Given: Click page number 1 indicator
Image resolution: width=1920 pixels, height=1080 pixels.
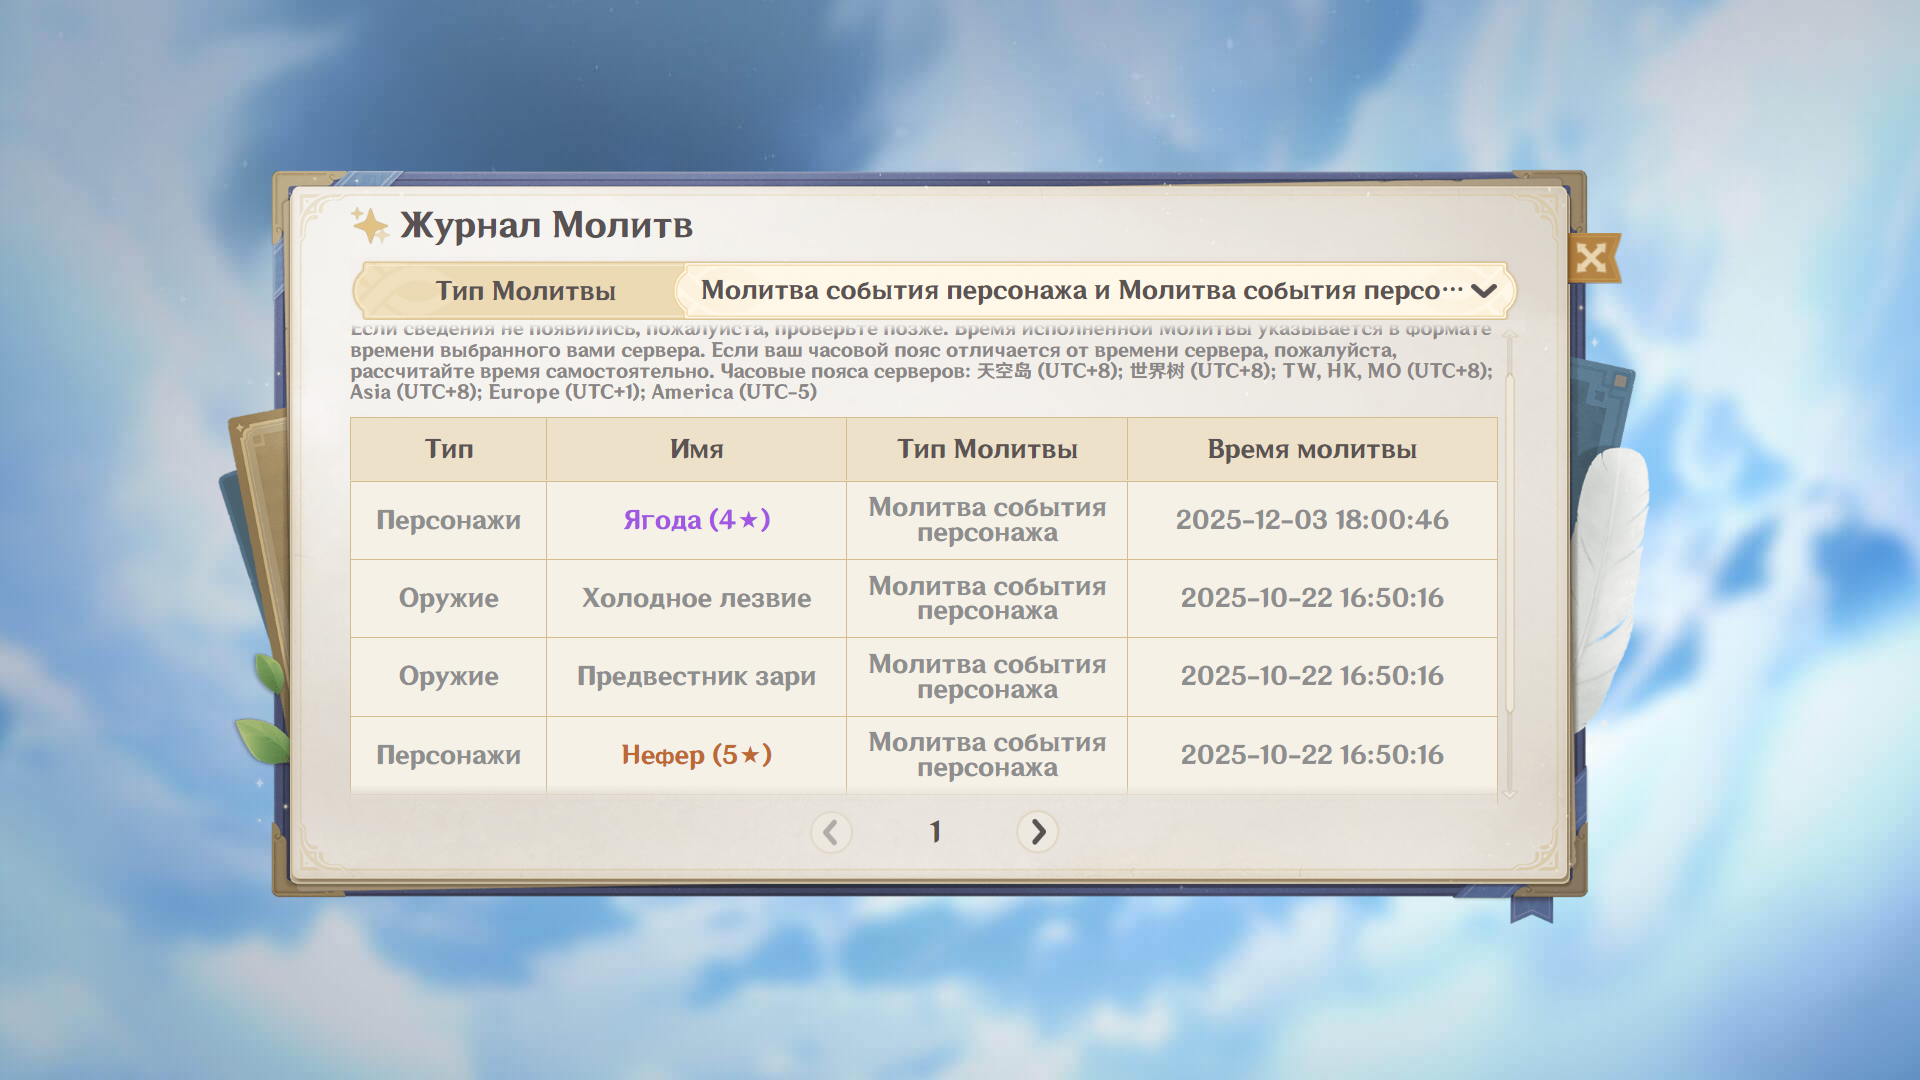Looking at the screenshot, I should click(935, 832).
